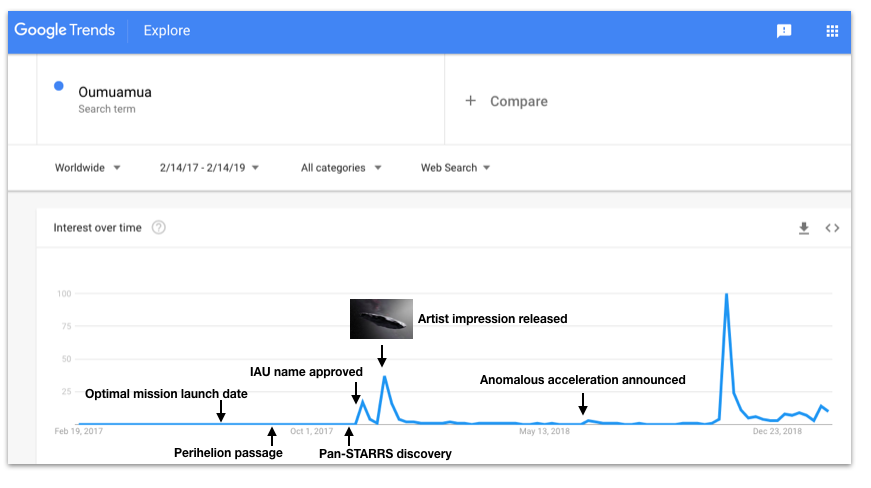The image size is (871, 488).
Task: Click the 25 value on the y-axis
Action: click(x=67, y=392)
